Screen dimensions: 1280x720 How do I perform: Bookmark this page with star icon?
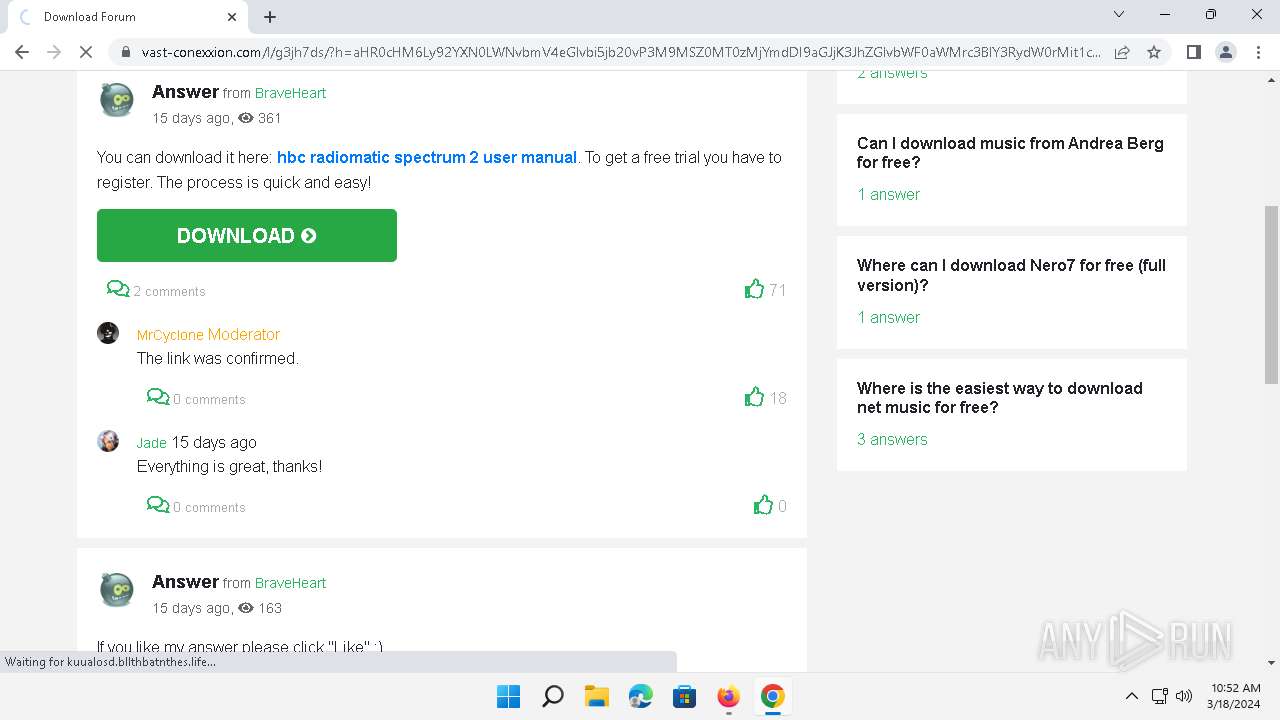click(x=1154, y=52)
